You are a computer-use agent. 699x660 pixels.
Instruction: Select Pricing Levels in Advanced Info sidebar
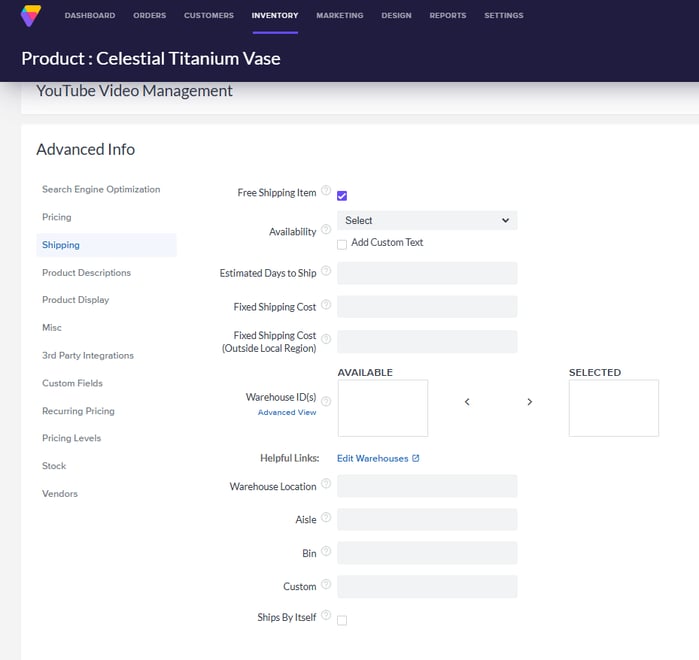(x=71, y=438)
